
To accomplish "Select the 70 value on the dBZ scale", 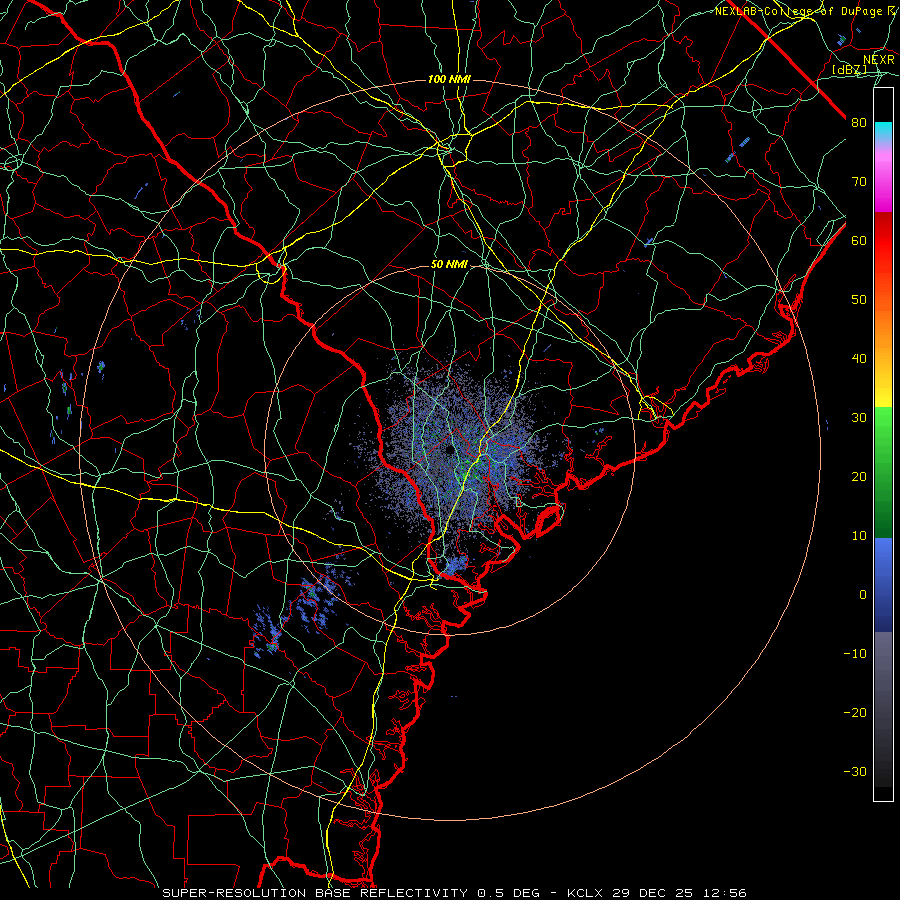I will pyautogui.click(x=859, y=181).
